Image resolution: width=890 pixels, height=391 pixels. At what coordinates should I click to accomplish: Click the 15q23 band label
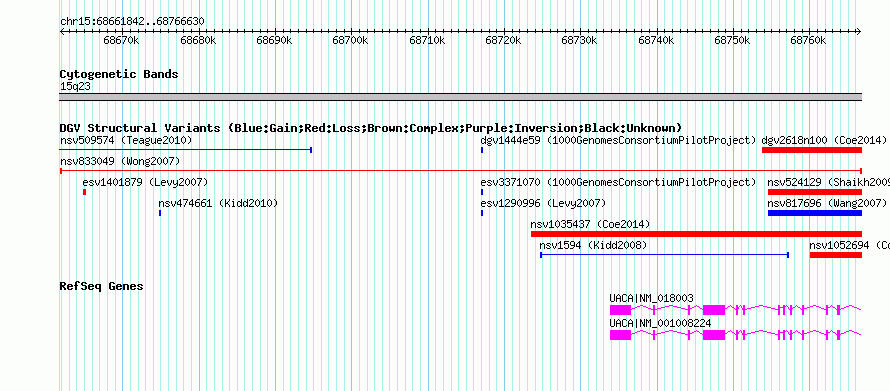pyautogui.click(x=75, y=86)
